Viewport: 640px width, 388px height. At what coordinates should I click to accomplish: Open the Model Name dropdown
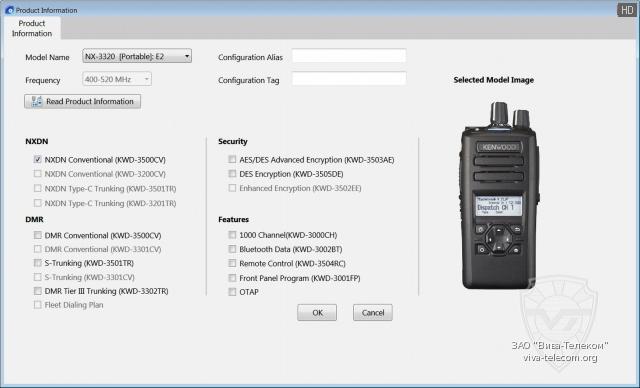[137, 56]
